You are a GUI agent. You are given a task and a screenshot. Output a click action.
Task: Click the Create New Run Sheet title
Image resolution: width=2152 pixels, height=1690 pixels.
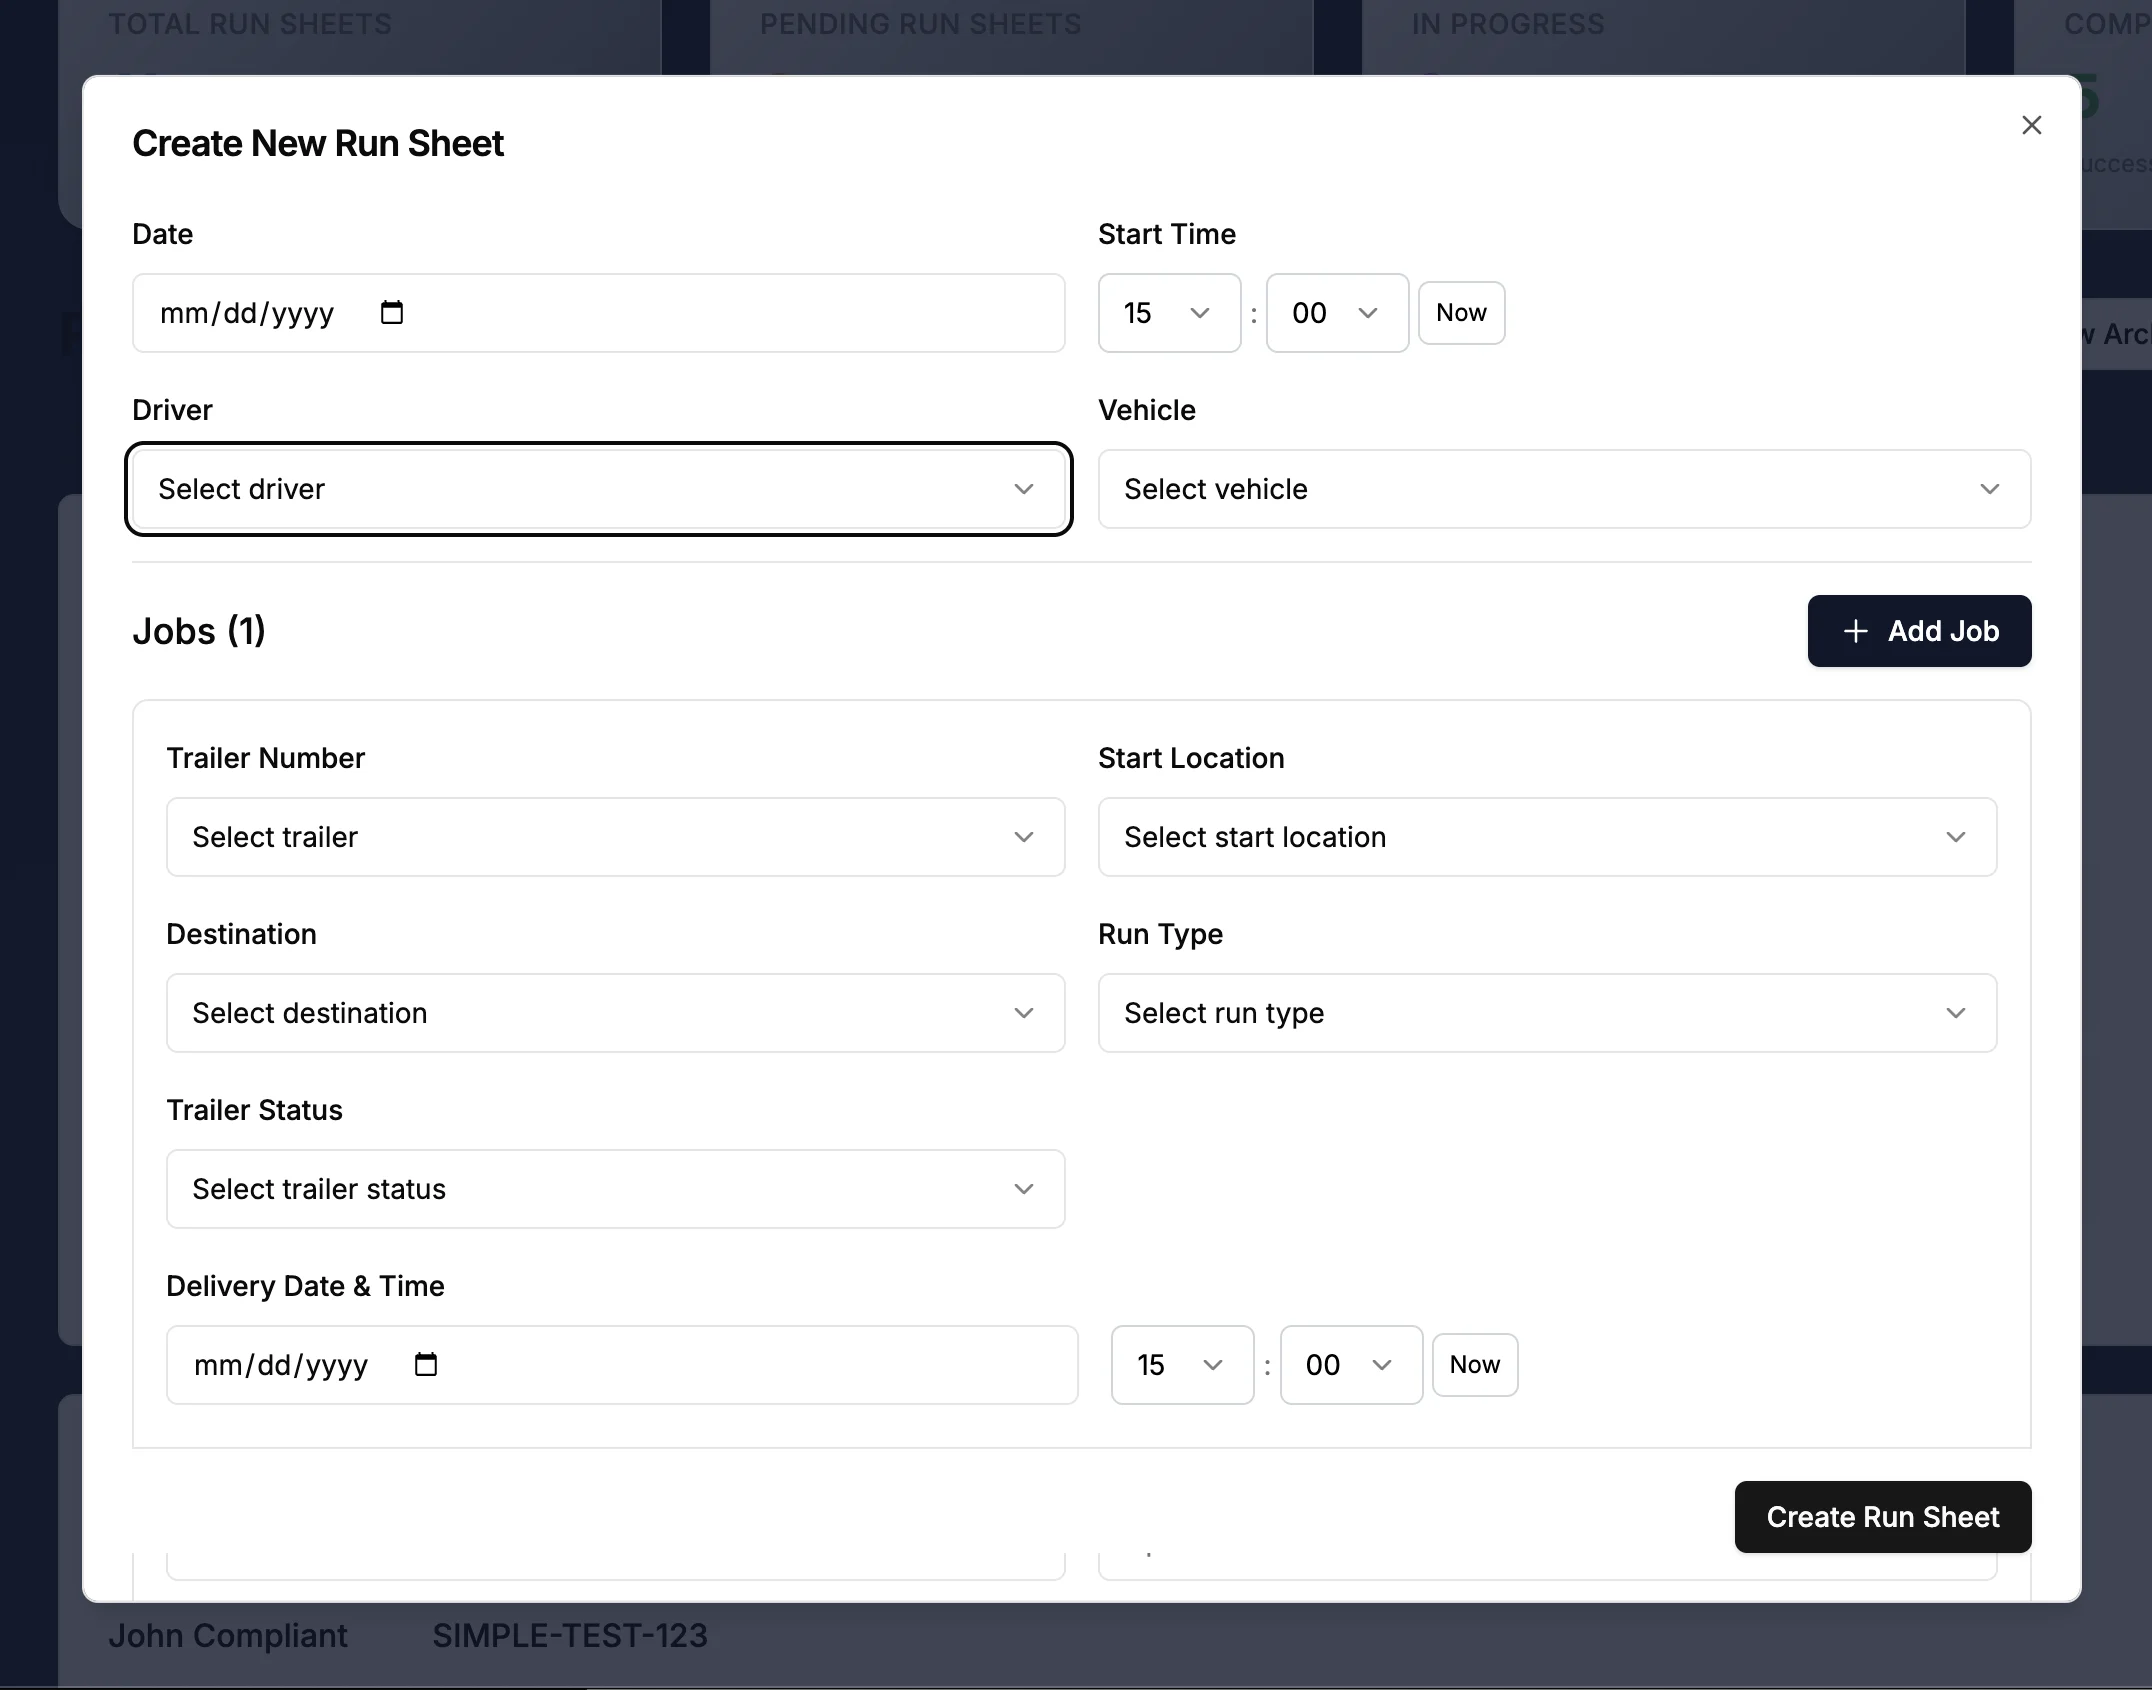[318, 143]
